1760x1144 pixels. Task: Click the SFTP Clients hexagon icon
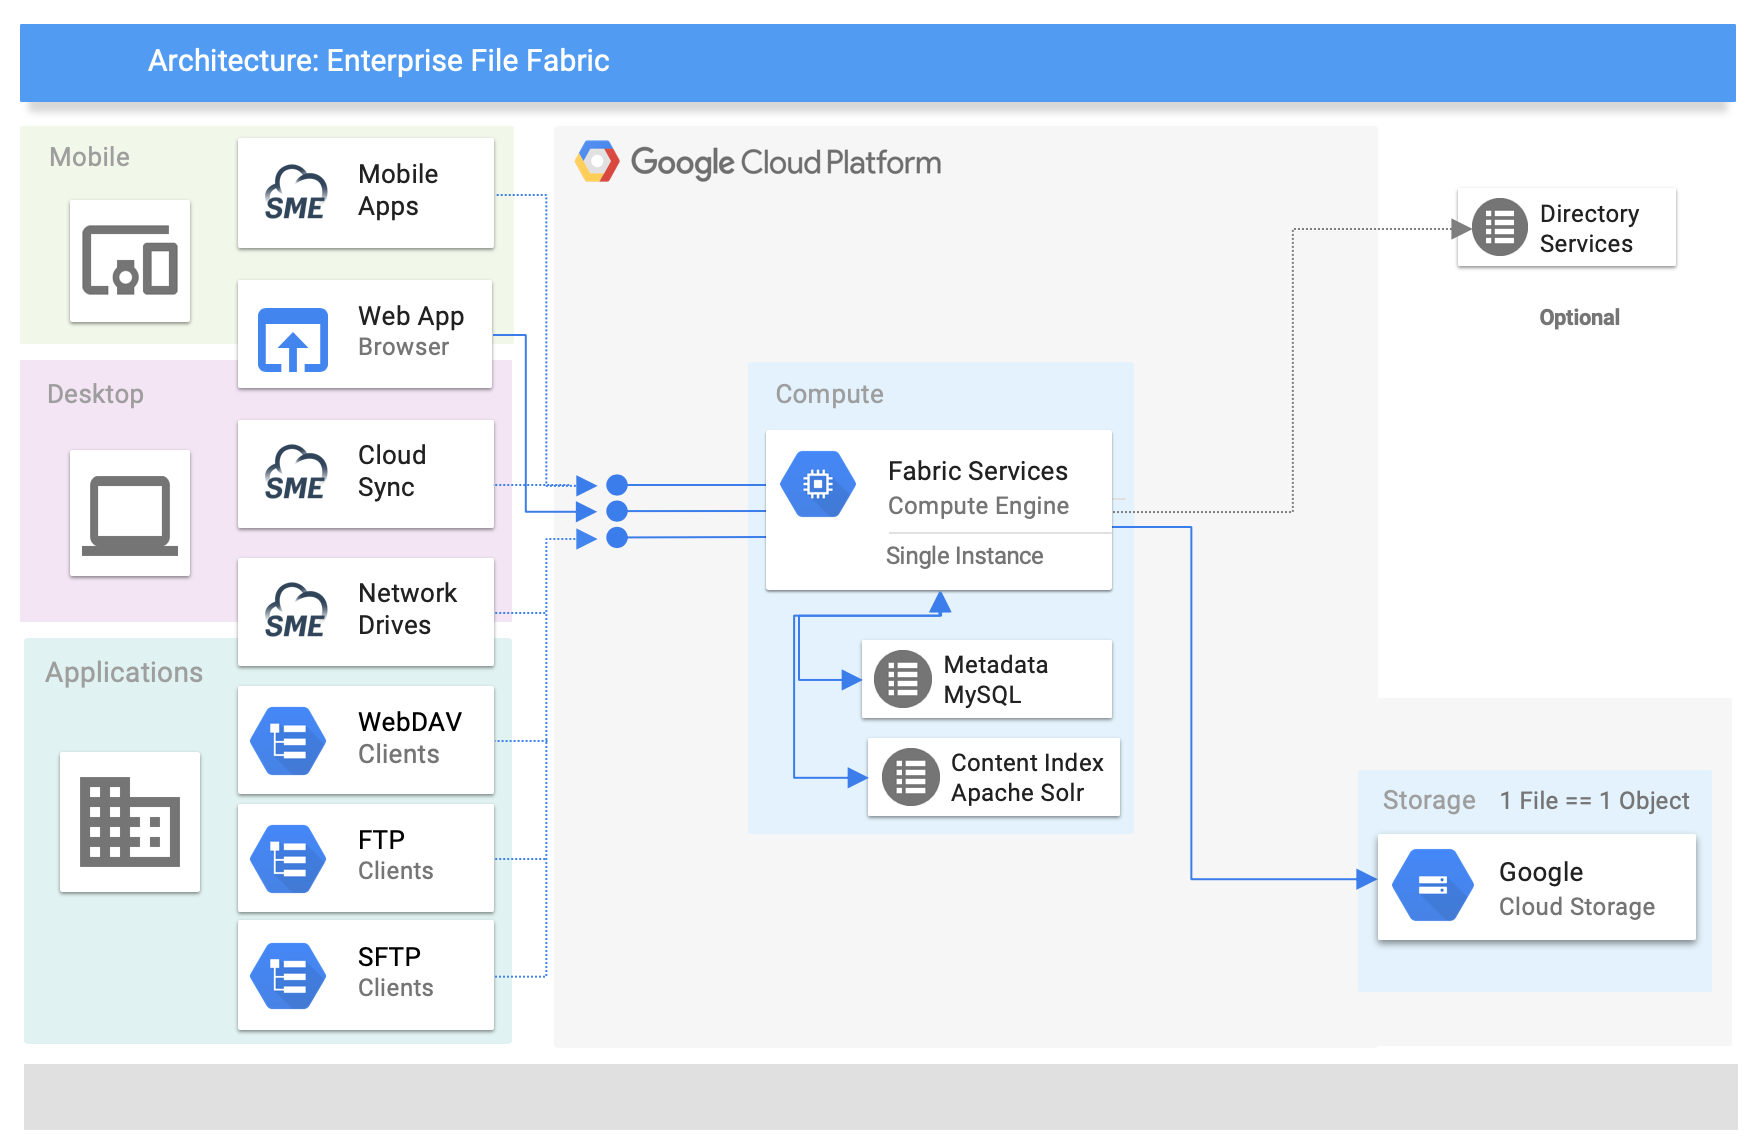[x=288, y=976]
